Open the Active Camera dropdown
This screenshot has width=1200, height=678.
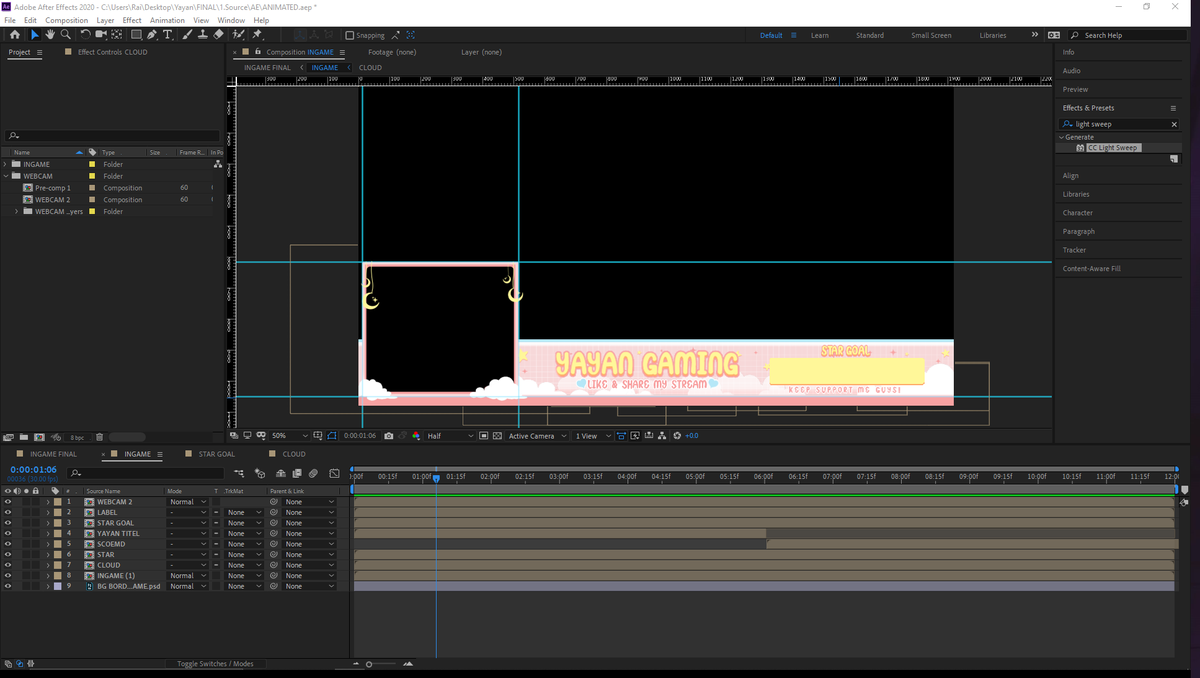[x=537, y=436]
